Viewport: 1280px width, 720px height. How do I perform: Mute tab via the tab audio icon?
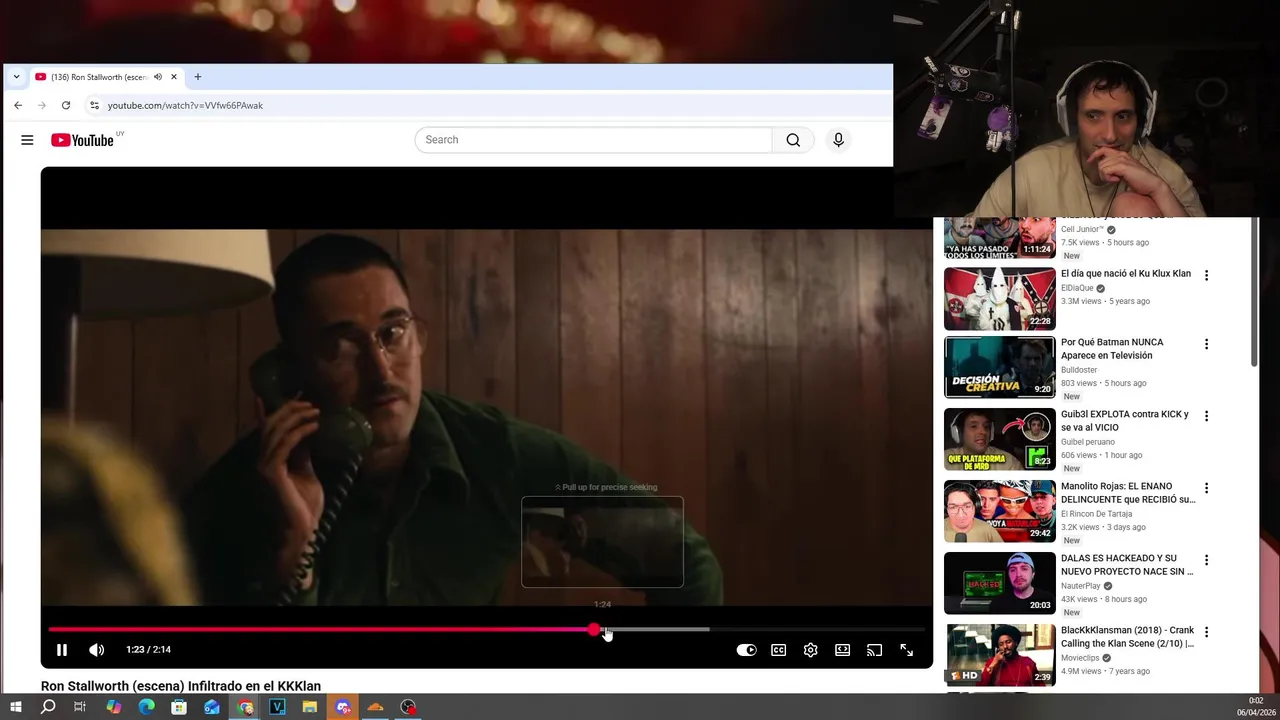(x=157, y=77)
